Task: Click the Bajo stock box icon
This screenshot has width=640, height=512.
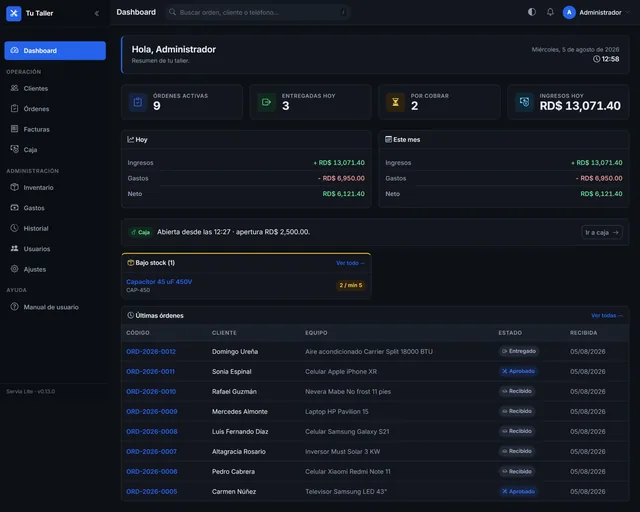Action: 131,263
